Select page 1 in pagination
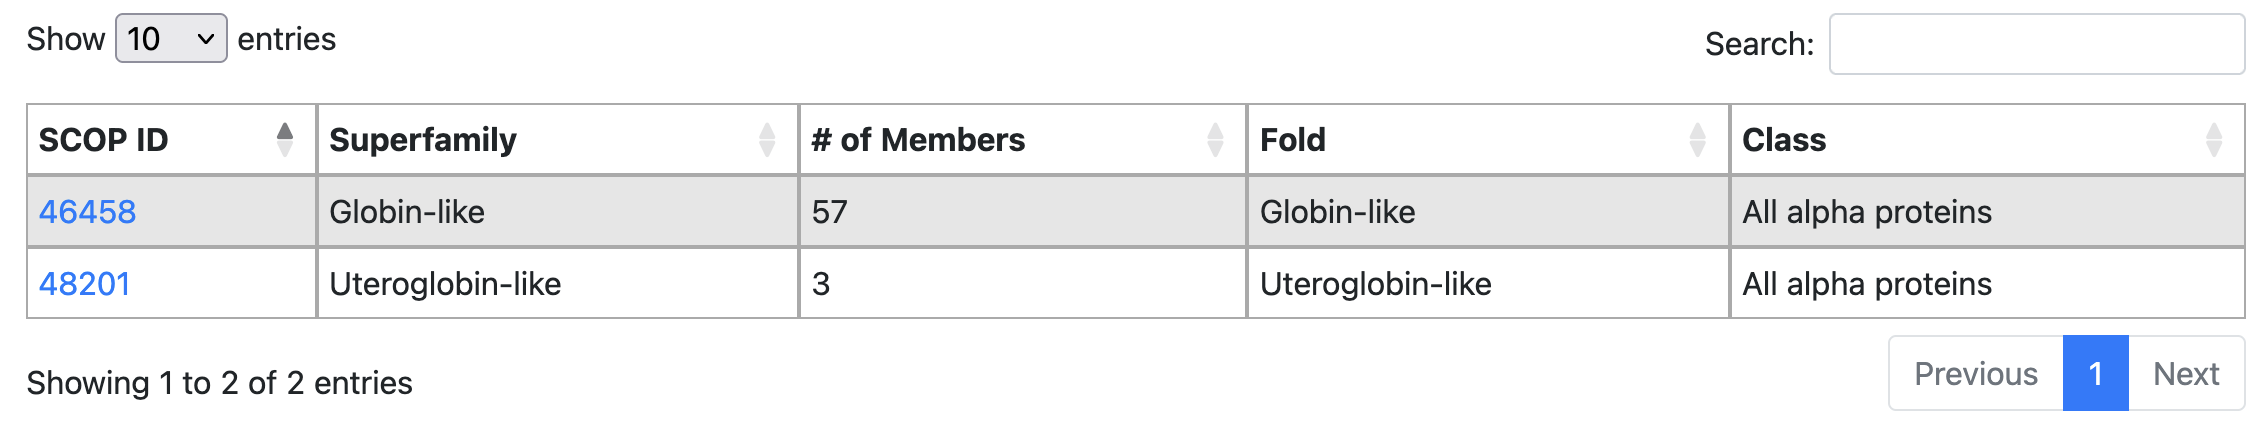This screenshot has height=432, width=2268. (x=2095, y=374)
